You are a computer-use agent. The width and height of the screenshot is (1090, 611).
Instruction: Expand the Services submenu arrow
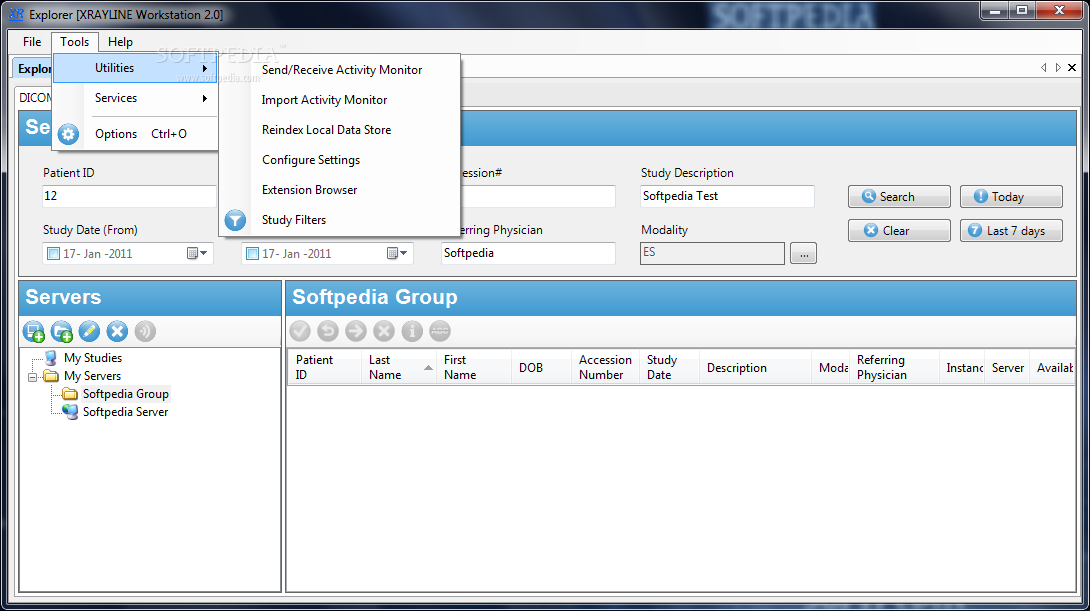pos(204,99)
